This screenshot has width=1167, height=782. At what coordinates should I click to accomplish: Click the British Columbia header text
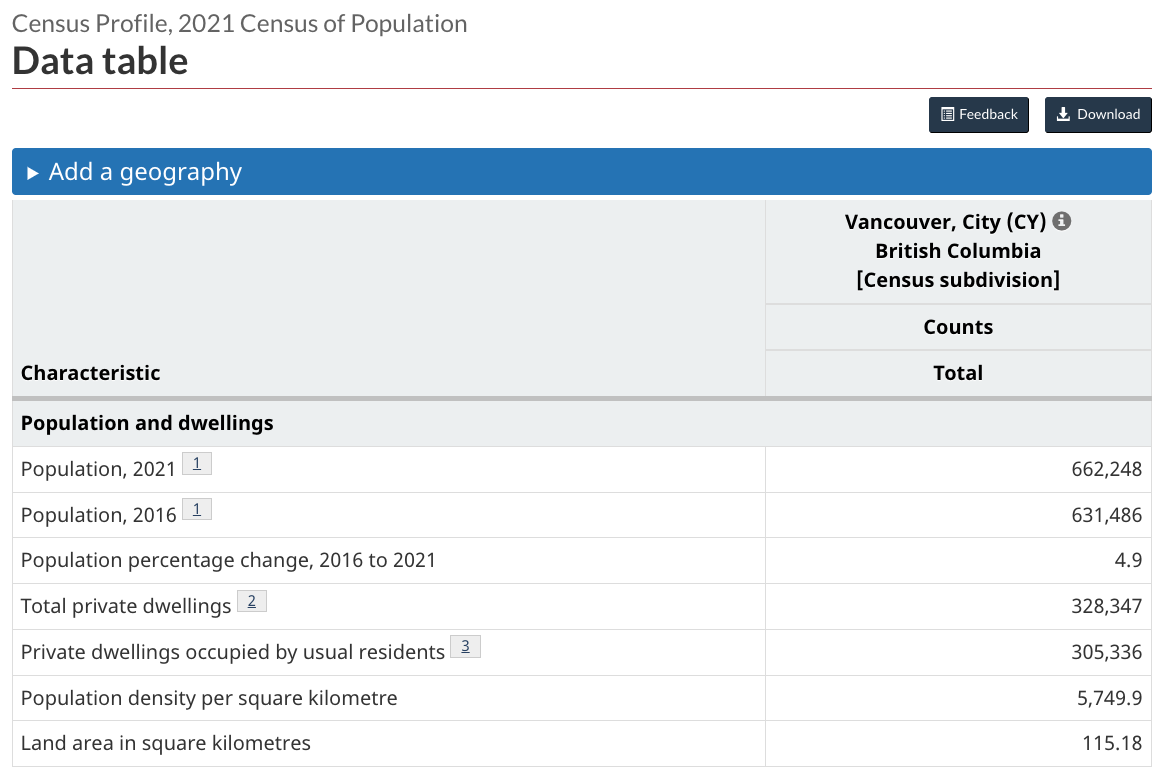click(958, 251)
